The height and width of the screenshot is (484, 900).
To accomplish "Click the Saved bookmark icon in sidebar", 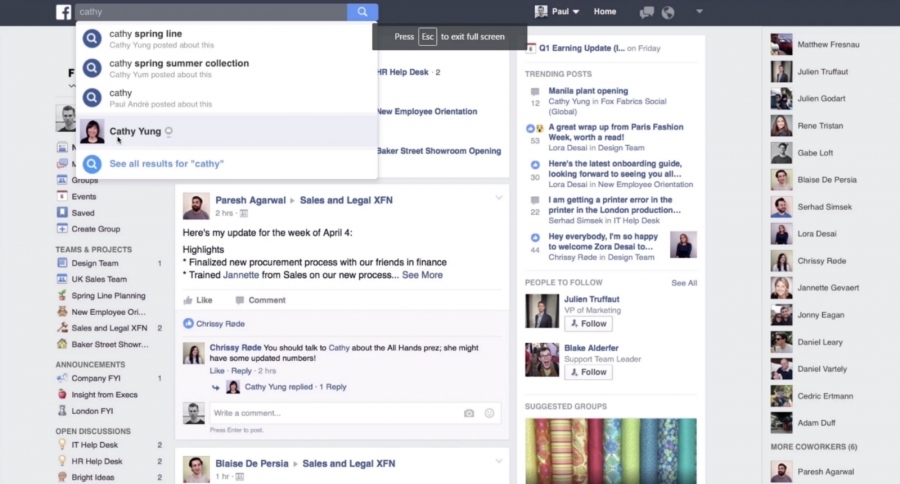I will click(x=62, y=212).
